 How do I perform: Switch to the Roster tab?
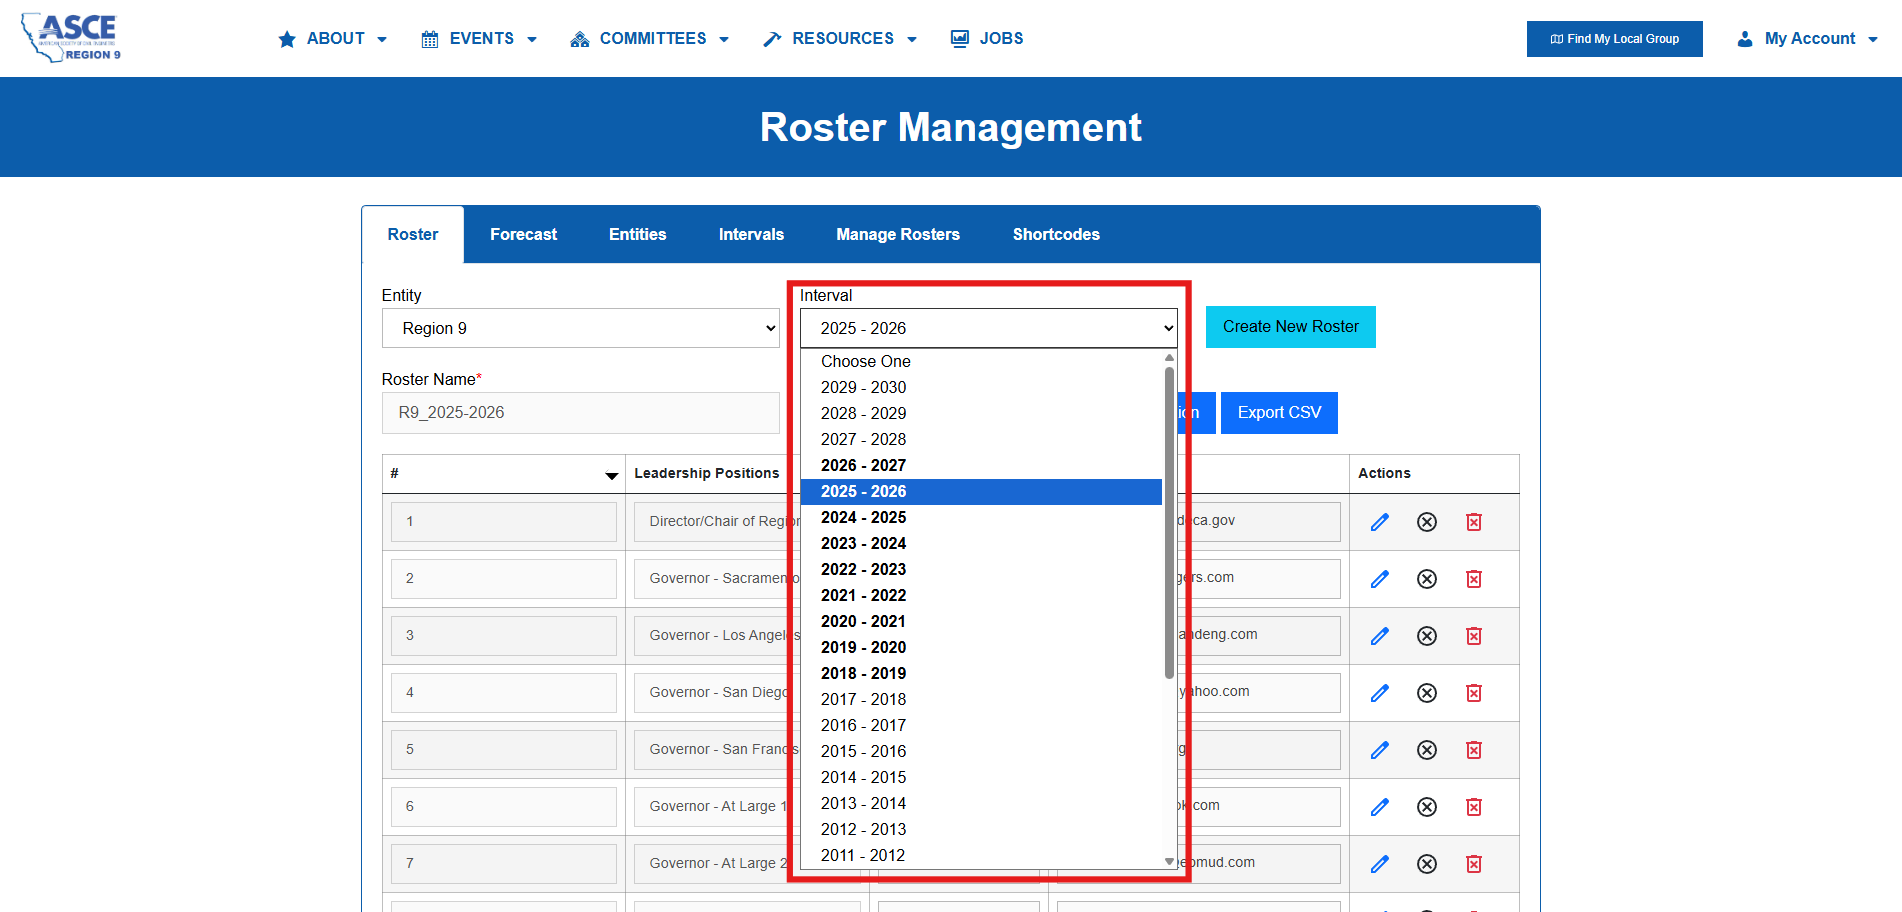tap(413, 235)
